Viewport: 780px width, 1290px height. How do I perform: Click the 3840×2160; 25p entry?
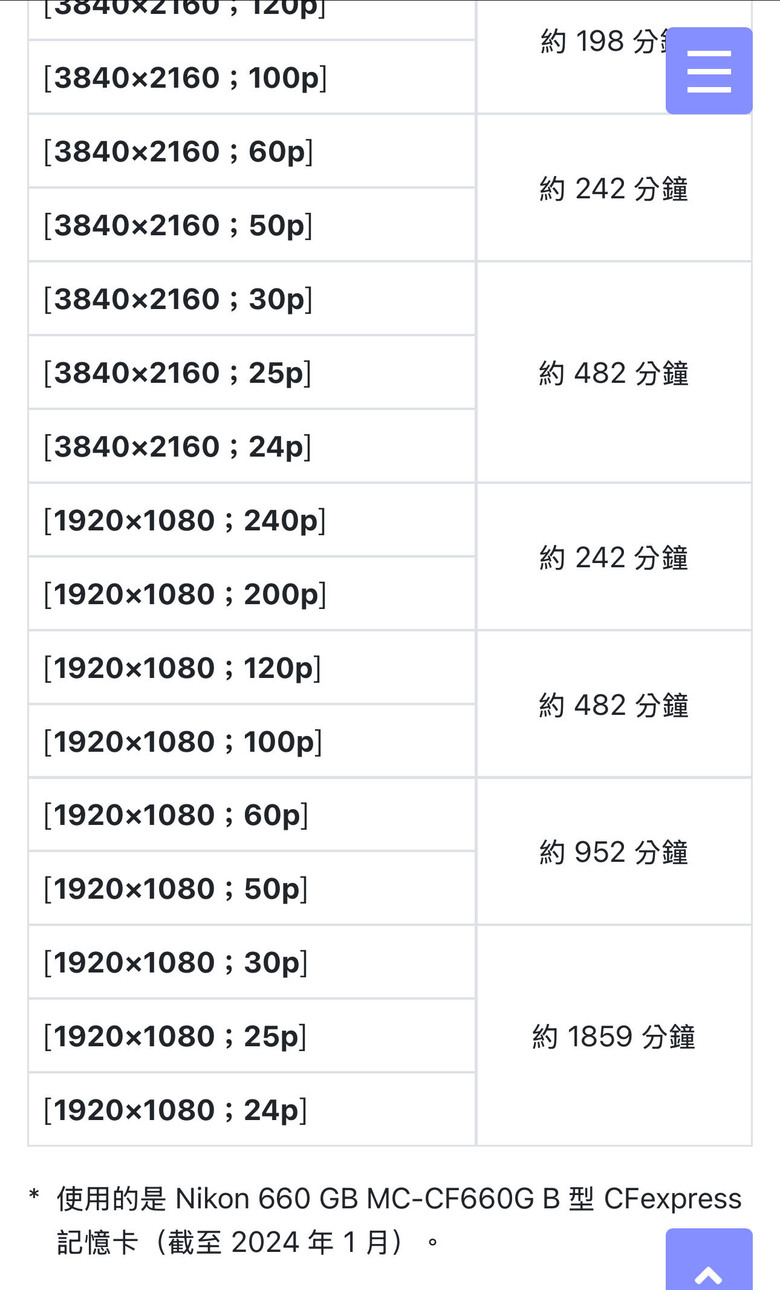point(252,372)
